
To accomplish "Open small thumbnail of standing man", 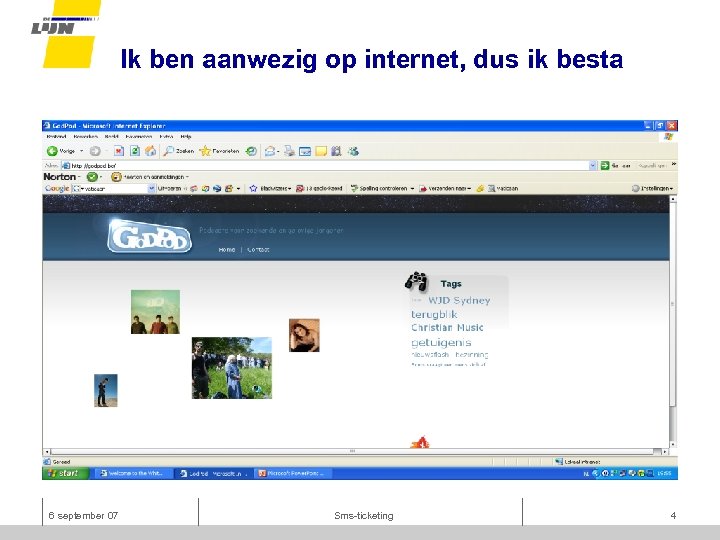I will 106,390.
